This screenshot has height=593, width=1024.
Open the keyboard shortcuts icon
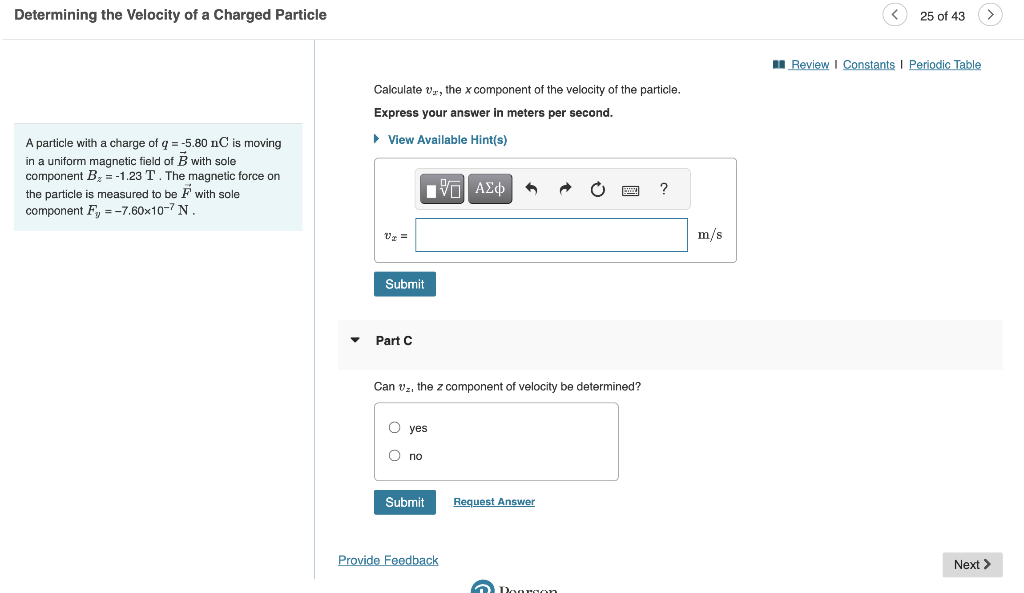coord(631,188)
